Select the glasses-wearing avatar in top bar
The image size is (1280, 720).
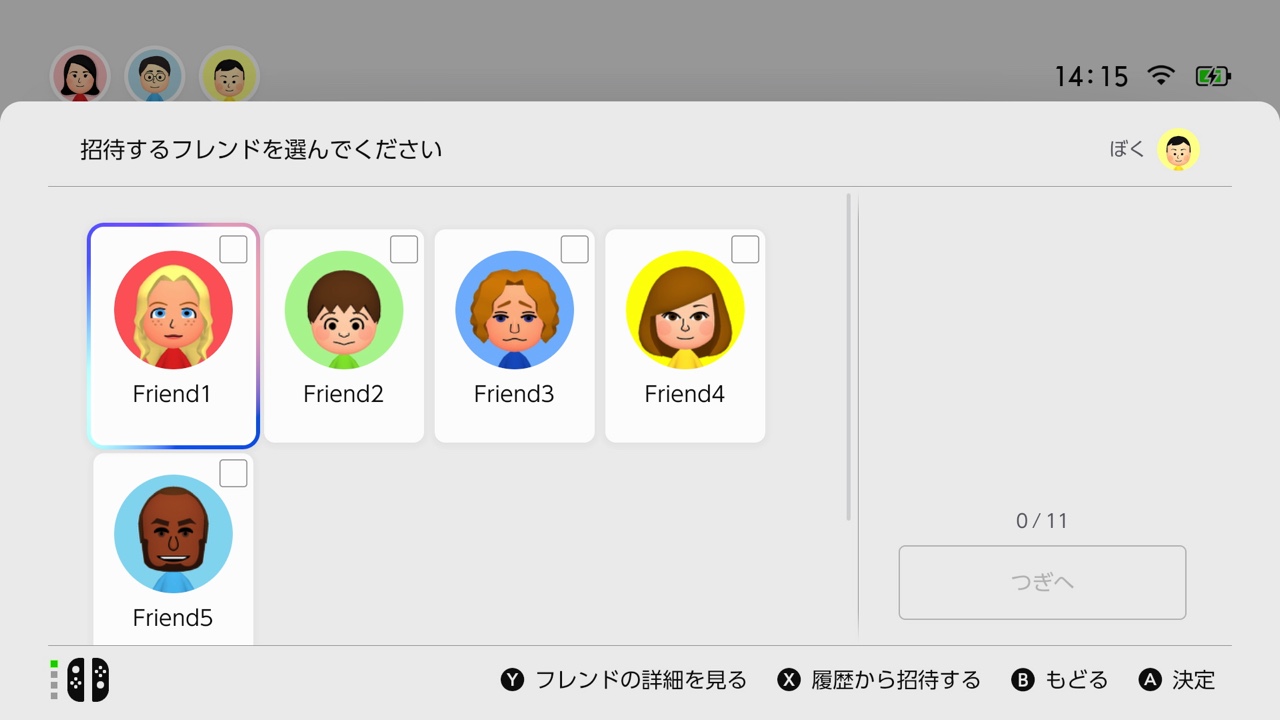click(154, 76)
